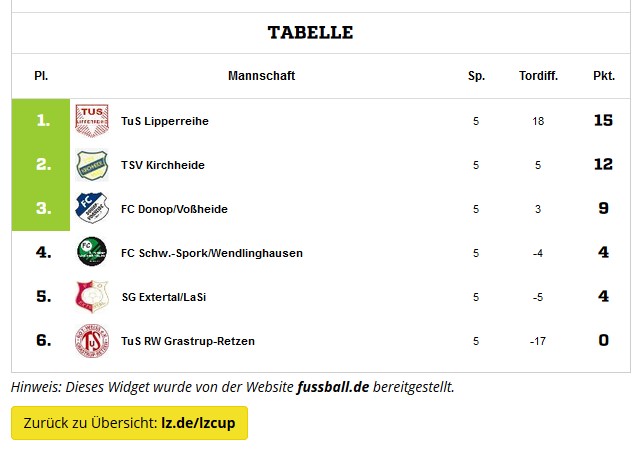Click the green first place rank cell
The height and width of the screenshot is (456, 641).
41,121
